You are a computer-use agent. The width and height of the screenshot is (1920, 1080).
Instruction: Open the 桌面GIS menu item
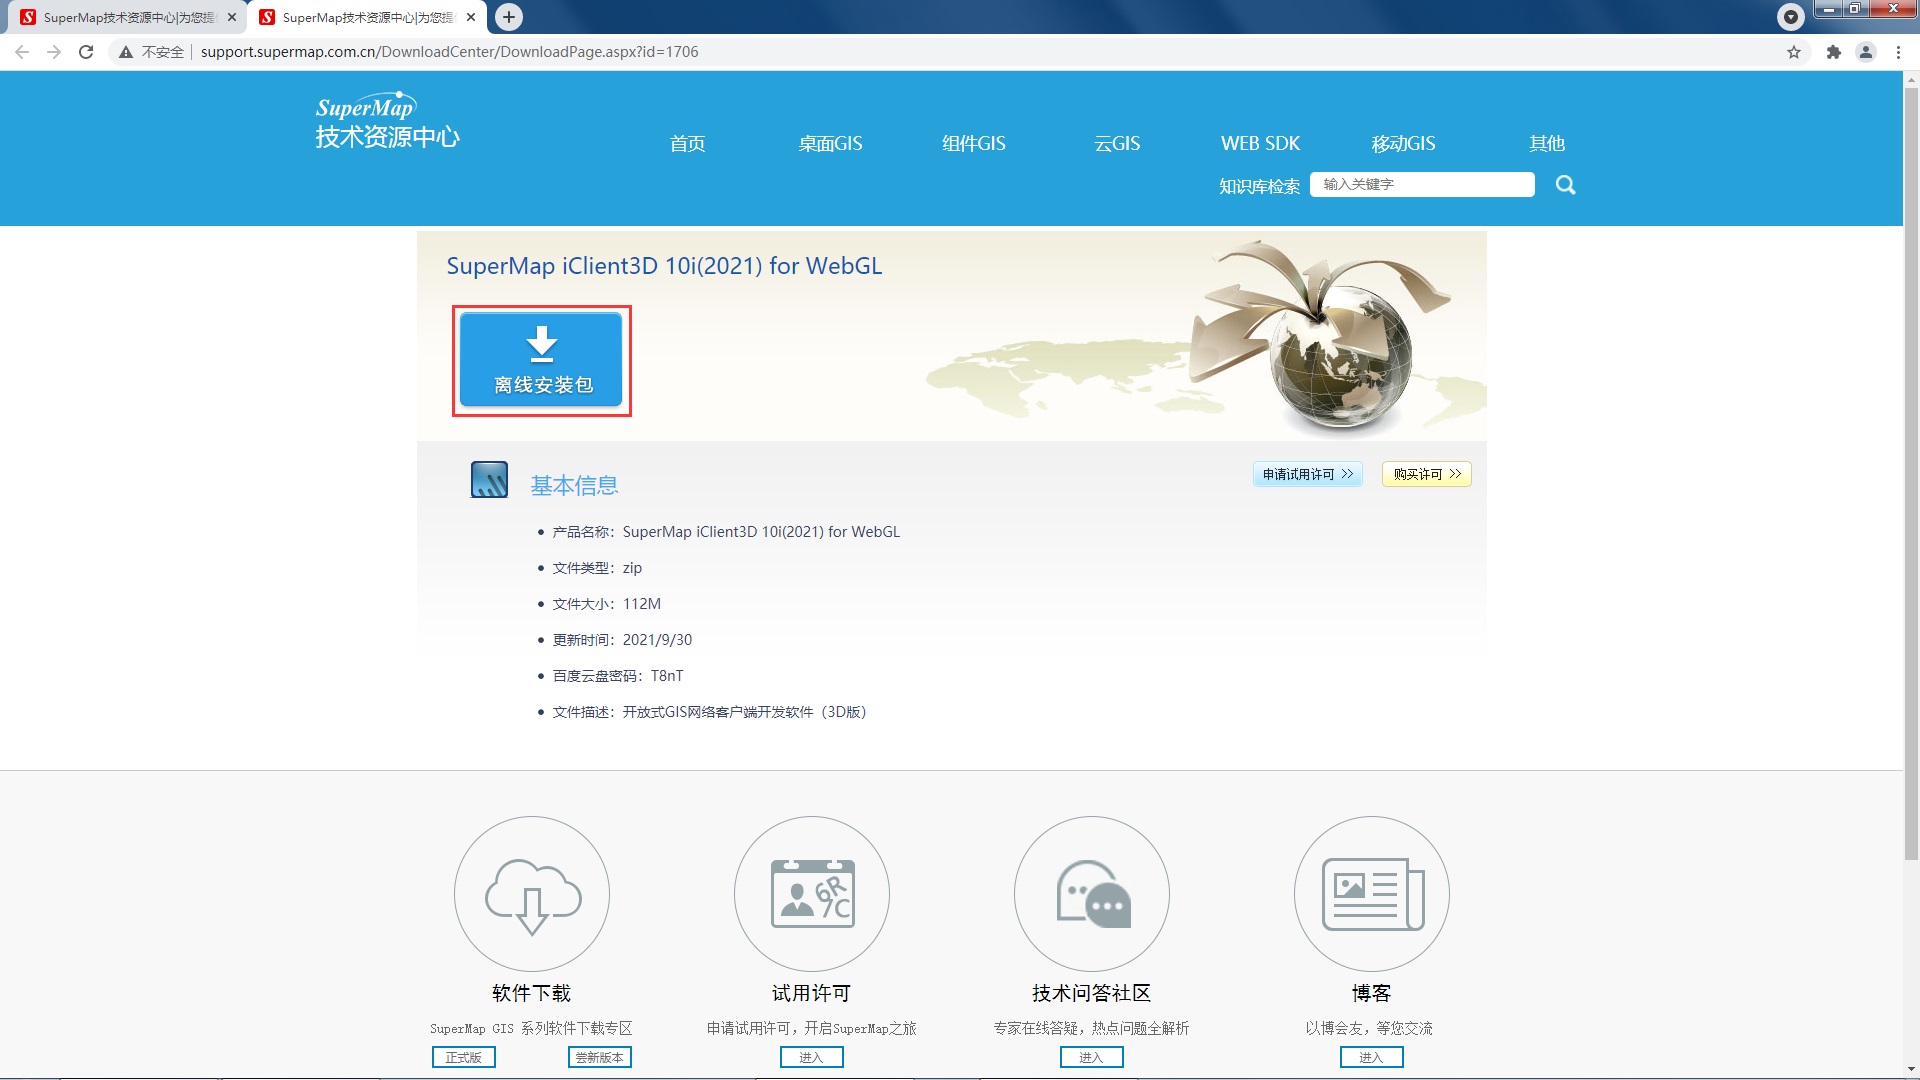(830, 143)
